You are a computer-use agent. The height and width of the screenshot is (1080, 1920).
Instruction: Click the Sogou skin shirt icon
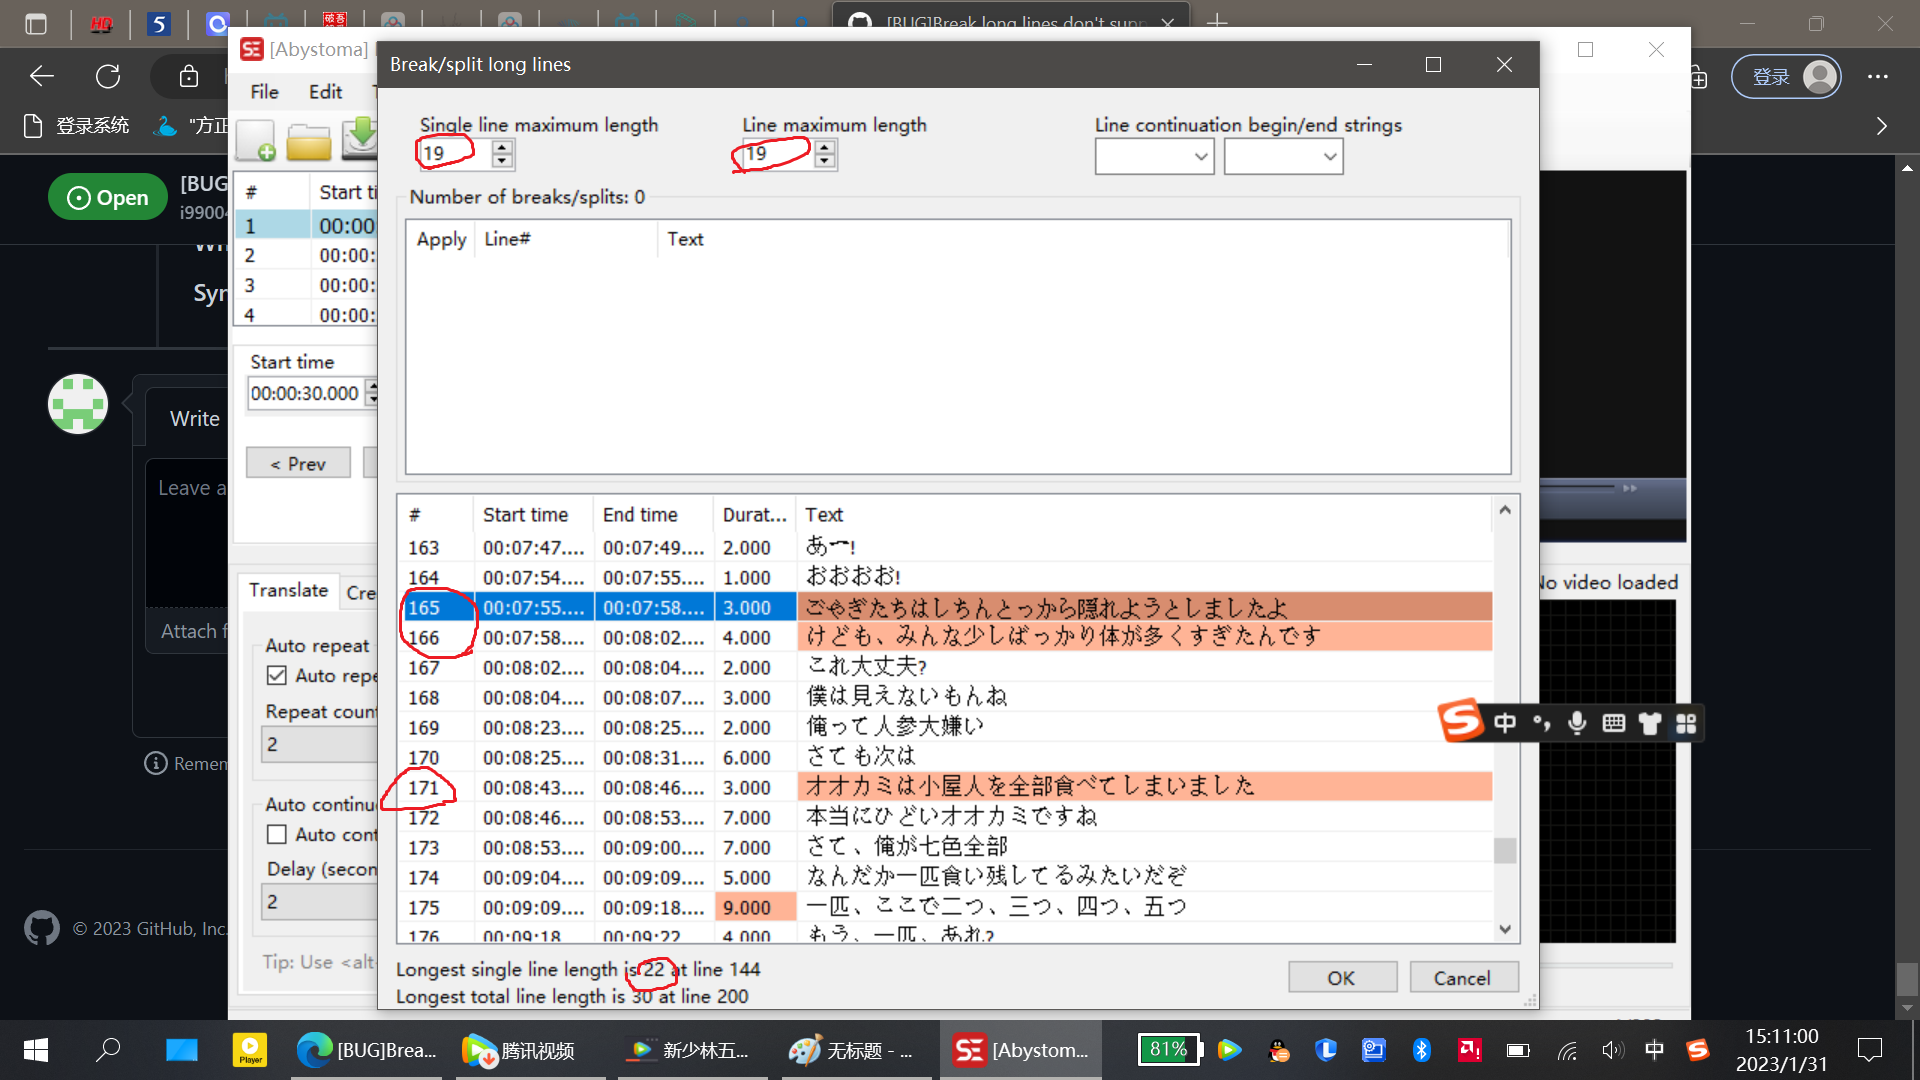coord(1650,723)
